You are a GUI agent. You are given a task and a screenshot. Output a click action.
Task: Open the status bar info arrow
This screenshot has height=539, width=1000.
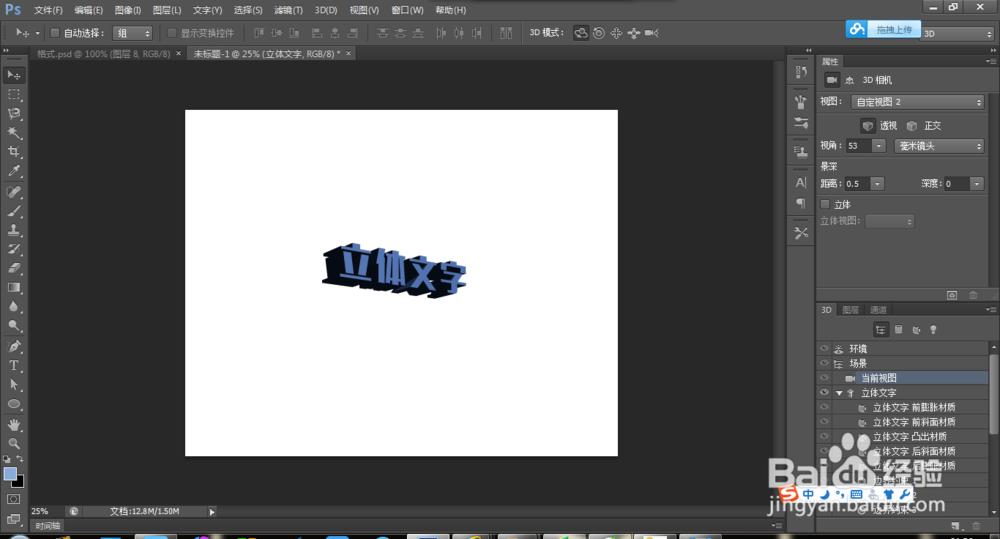(x=212, y=512)
